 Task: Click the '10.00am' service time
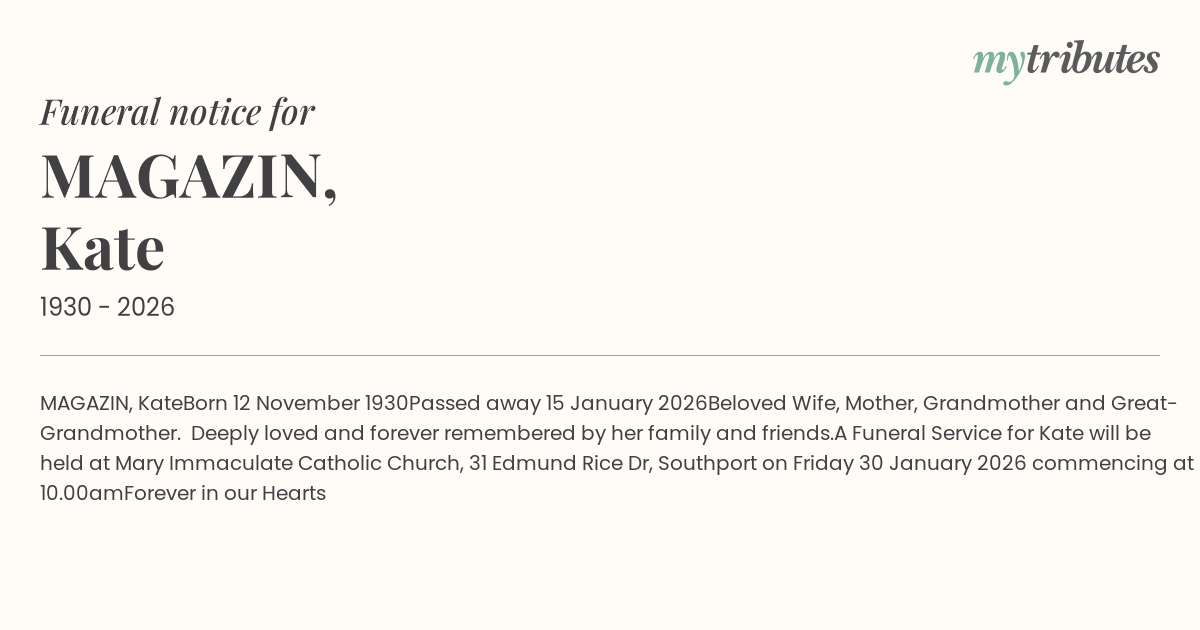(x=81, y=494)
